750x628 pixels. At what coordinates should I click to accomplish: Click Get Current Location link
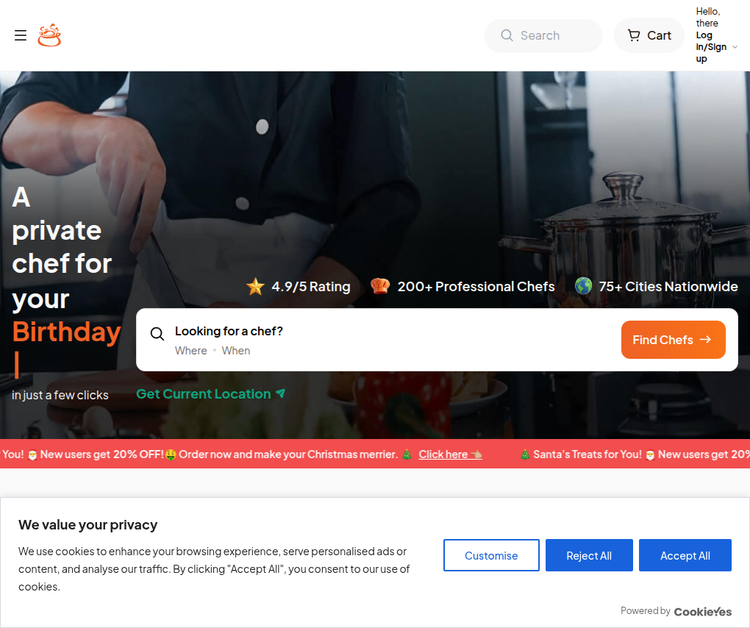pyautogui.click(x=210, y=394)
